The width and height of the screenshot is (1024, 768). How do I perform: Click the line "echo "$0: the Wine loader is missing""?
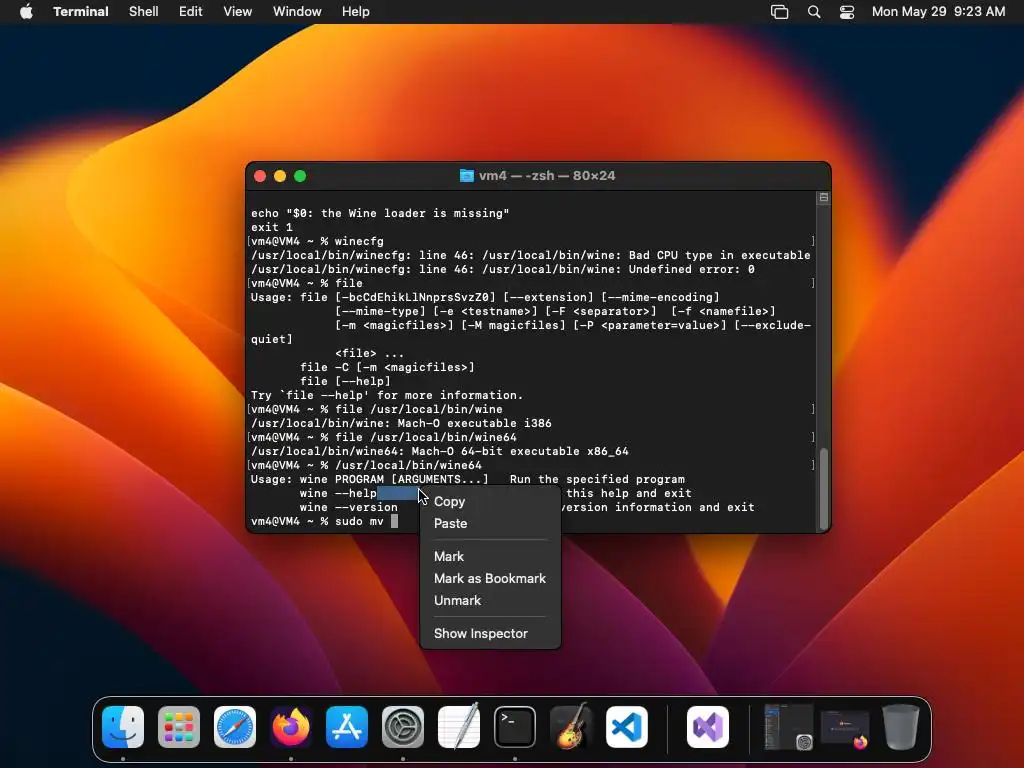pos(380,213)
